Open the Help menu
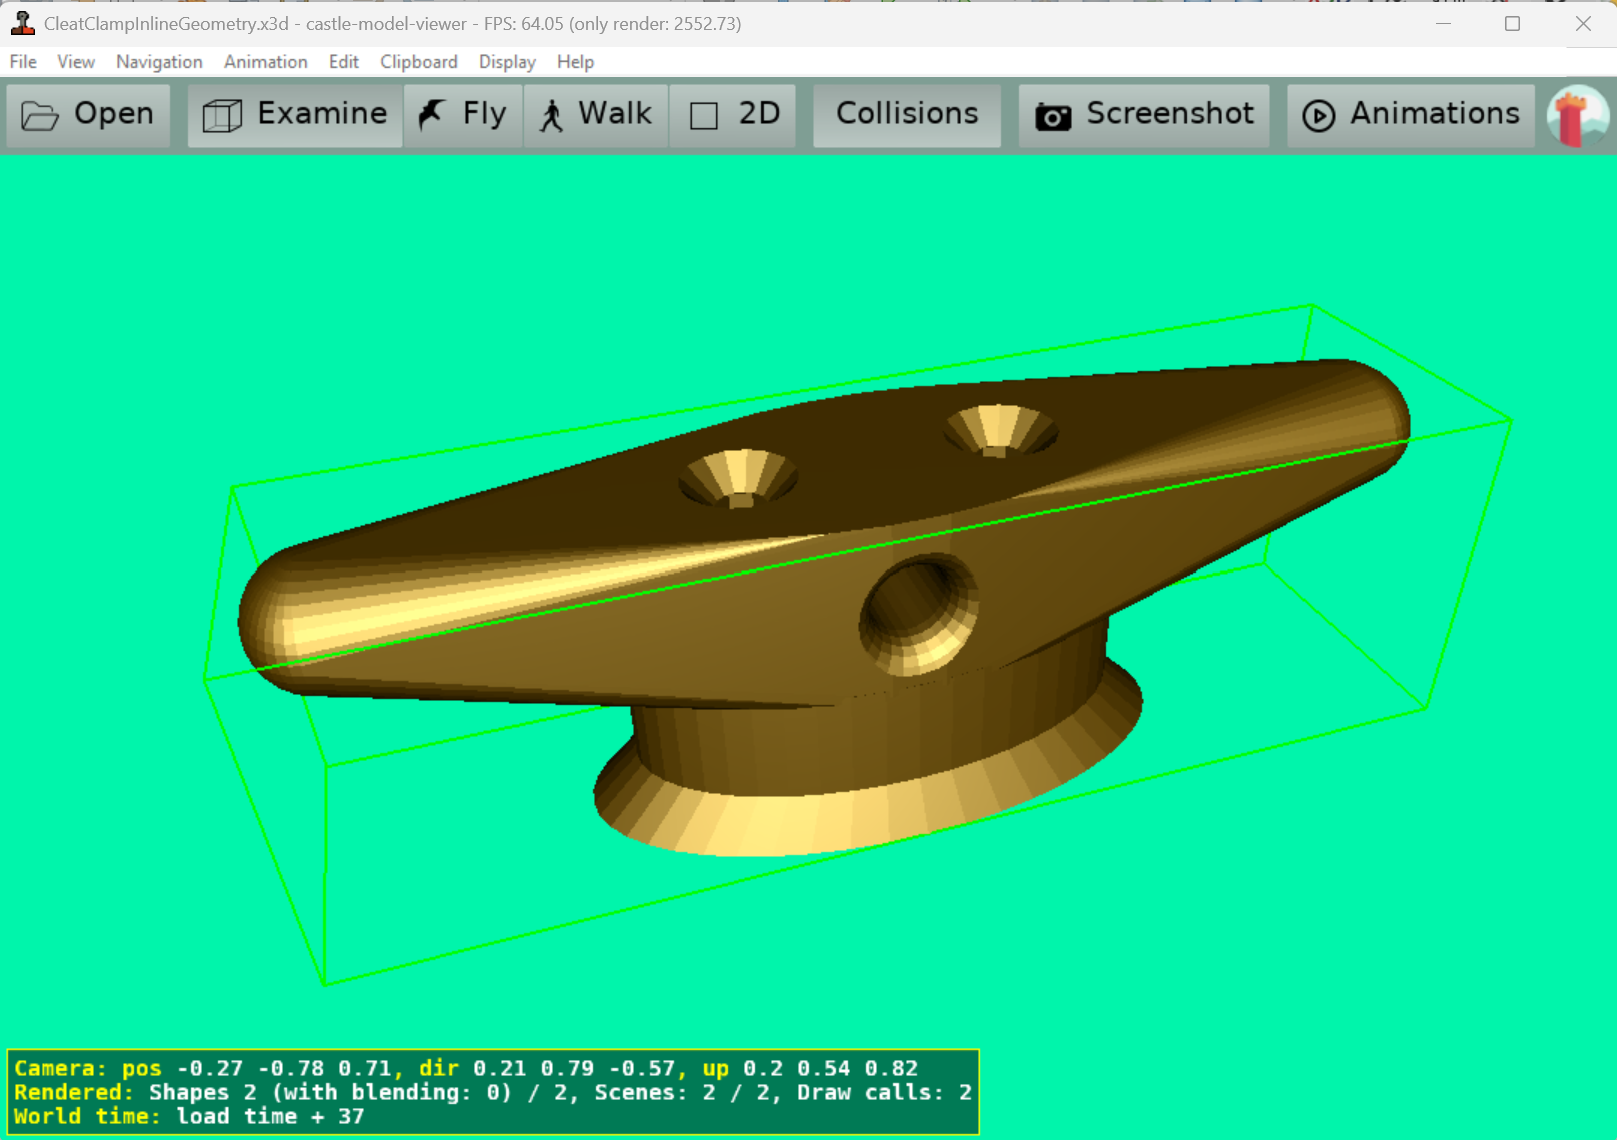Viewport: 1617px width, 1140px height. [575, 62]
